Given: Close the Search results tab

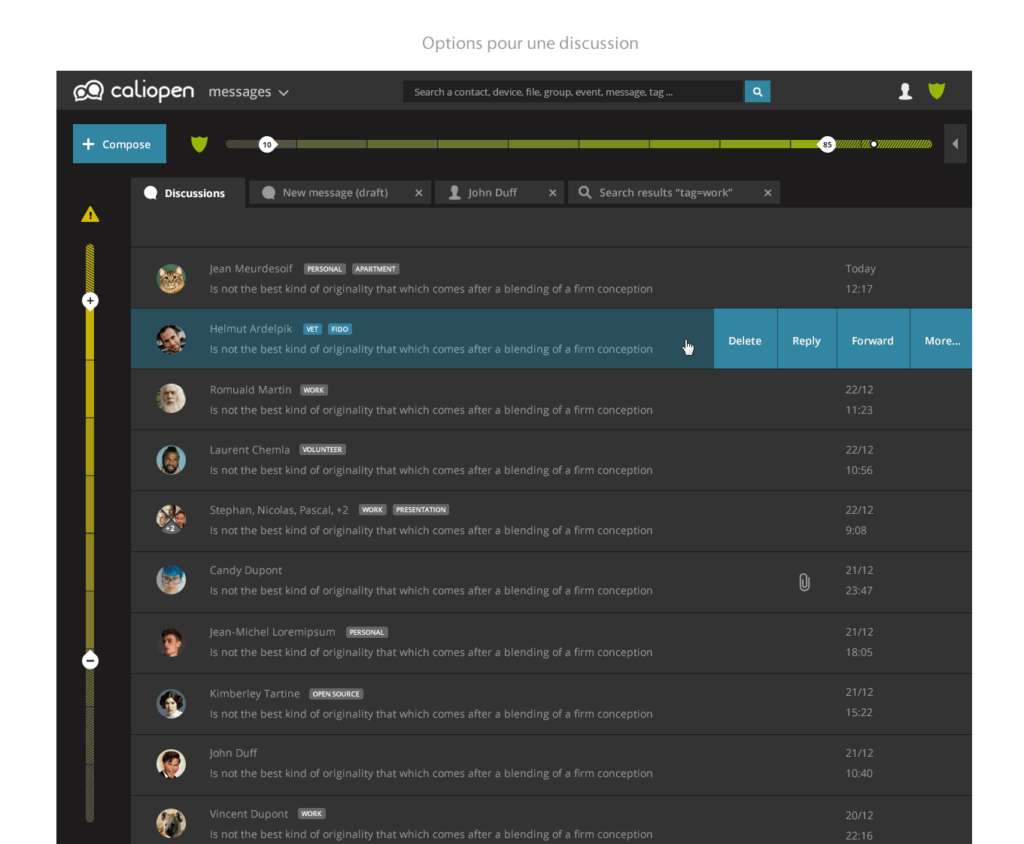Looking at the screenshot, I should 768,193.
